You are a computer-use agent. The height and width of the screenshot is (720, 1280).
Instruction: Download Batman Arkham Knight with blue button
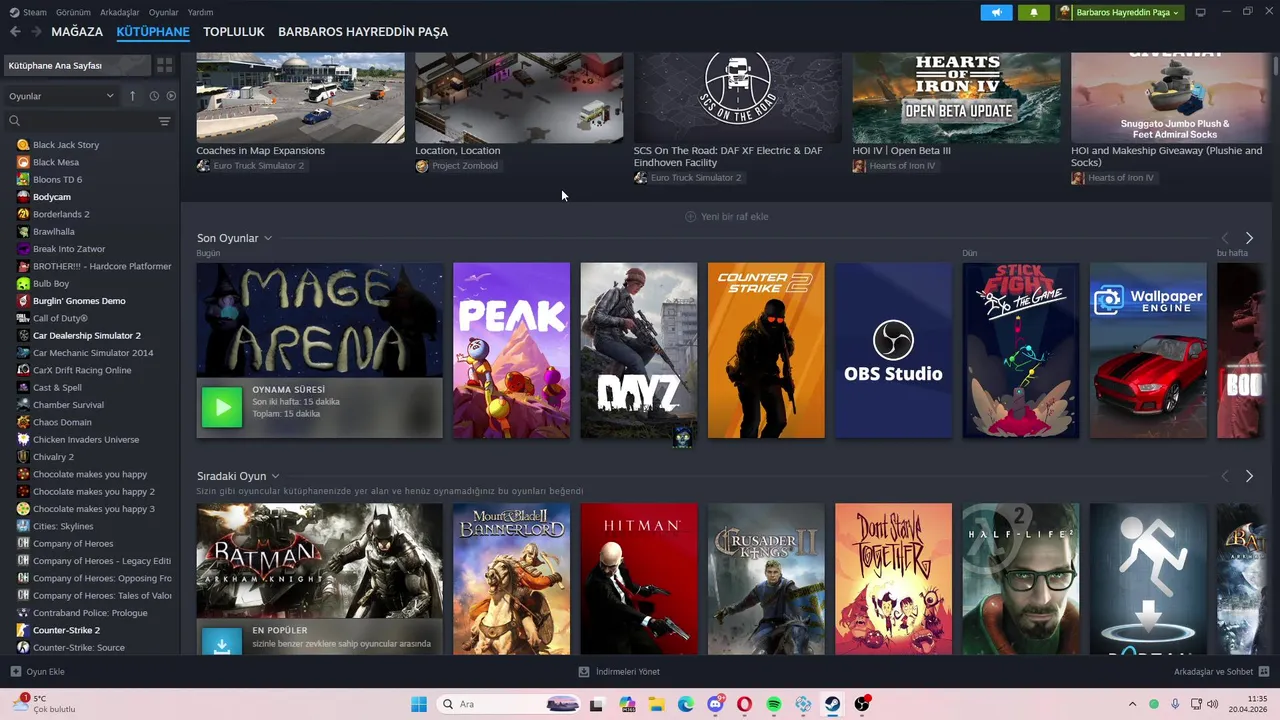[222, 642]
